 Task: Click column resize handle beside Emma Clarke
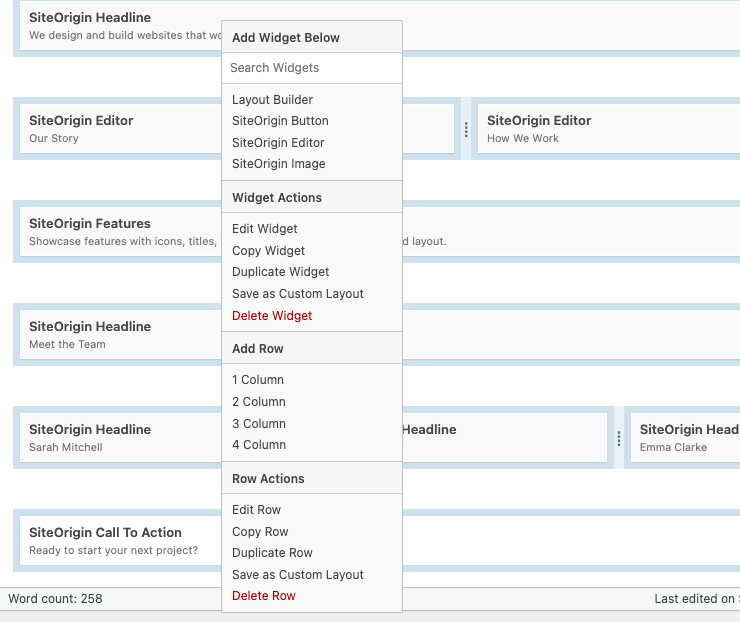[619, 438]
